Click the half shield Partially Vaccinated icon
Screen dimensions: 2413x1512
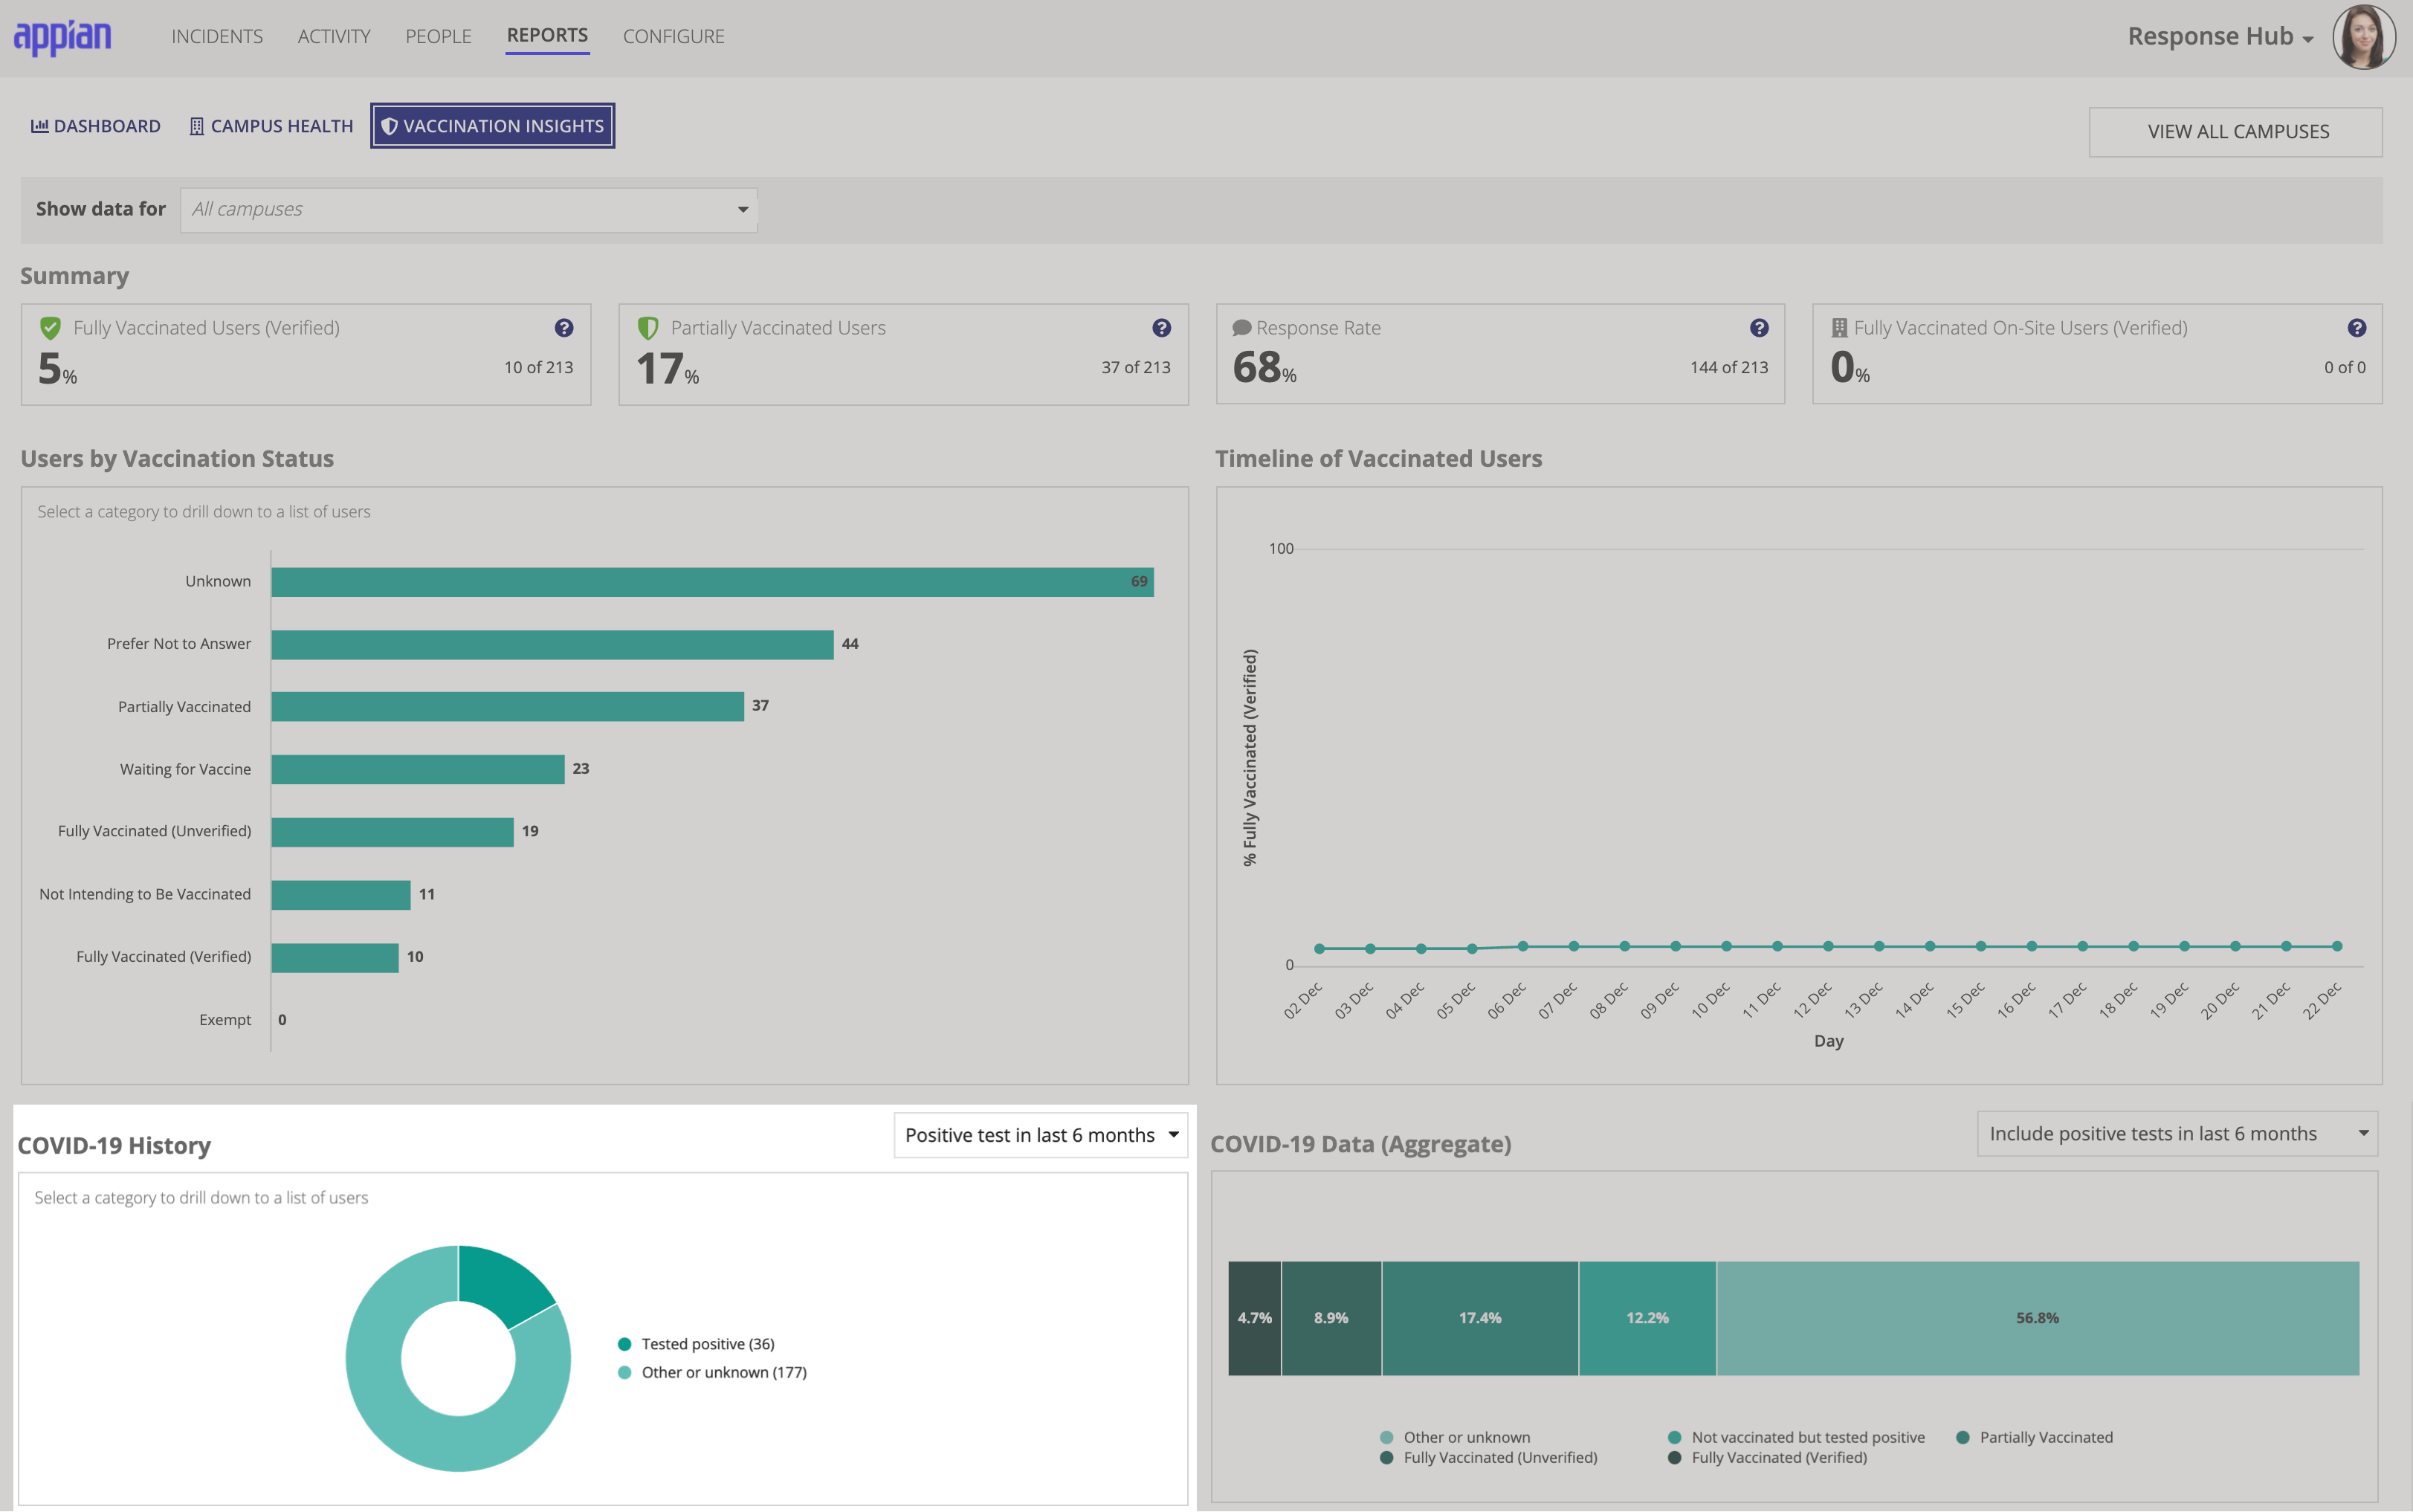648,328
